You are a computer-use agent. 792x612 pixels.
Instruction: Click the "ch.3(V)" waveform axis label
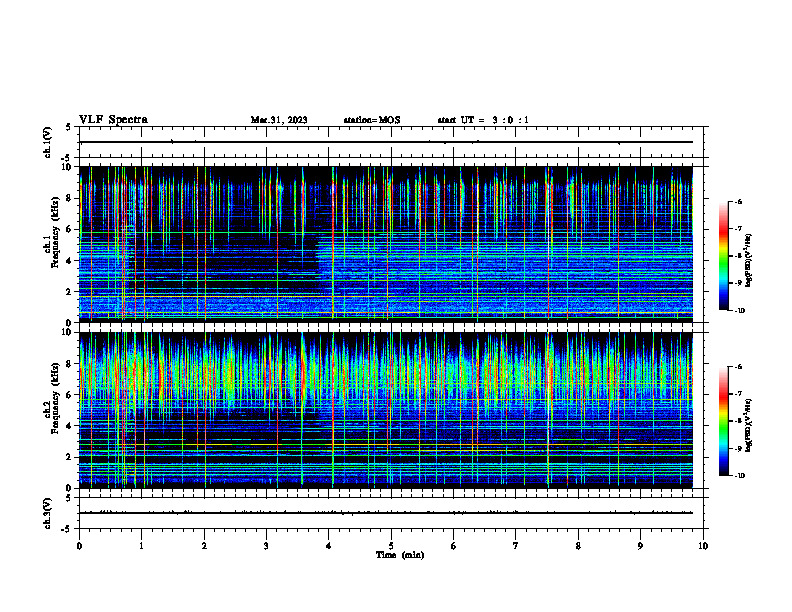[x=47, y=513]
